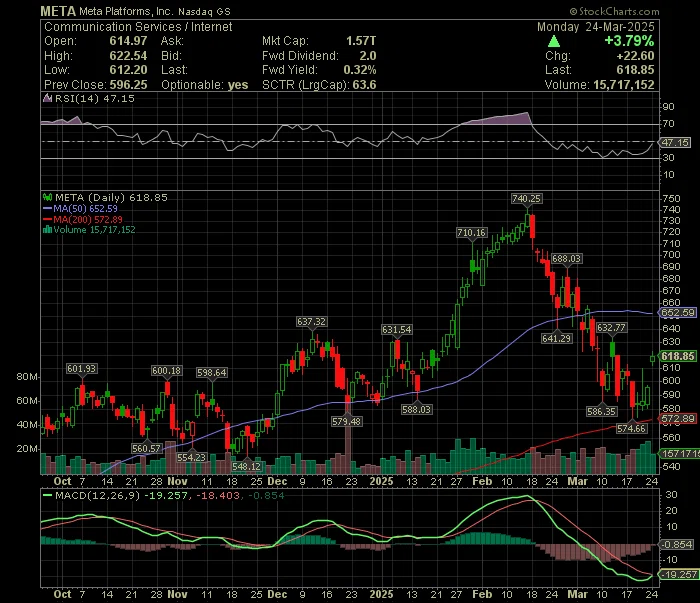Image resolution: width=700 pixels, height=603 pixels.
Task: Click the volume axis tag beside the bars
Action: click(679, 453)
